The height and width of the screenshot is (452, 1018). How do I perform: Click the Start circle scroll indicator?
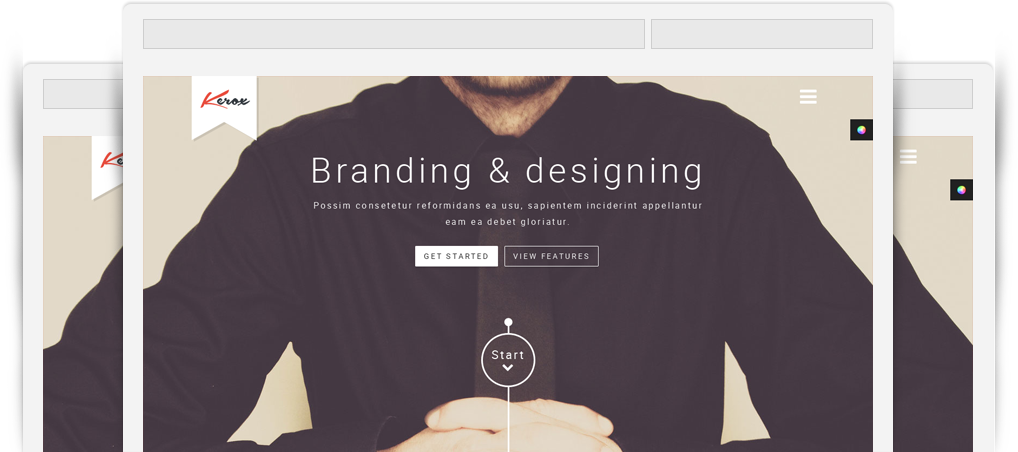[508, 360]
